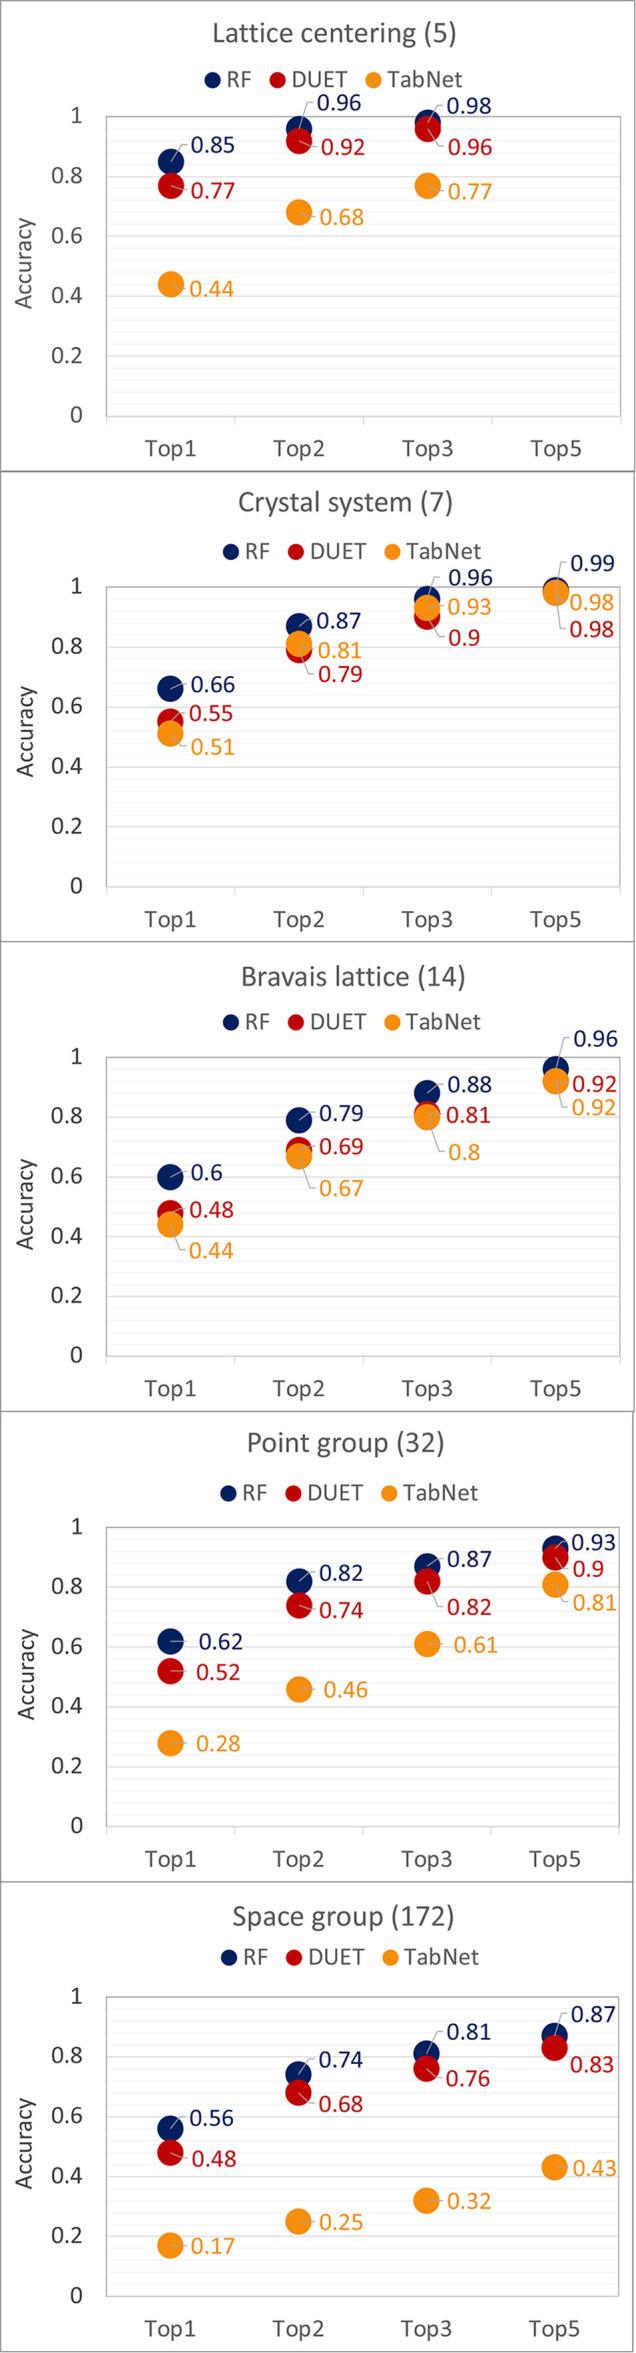Click the "Lattice centering (5)" chart title
636x2353 pixels.
click(334, 34)
